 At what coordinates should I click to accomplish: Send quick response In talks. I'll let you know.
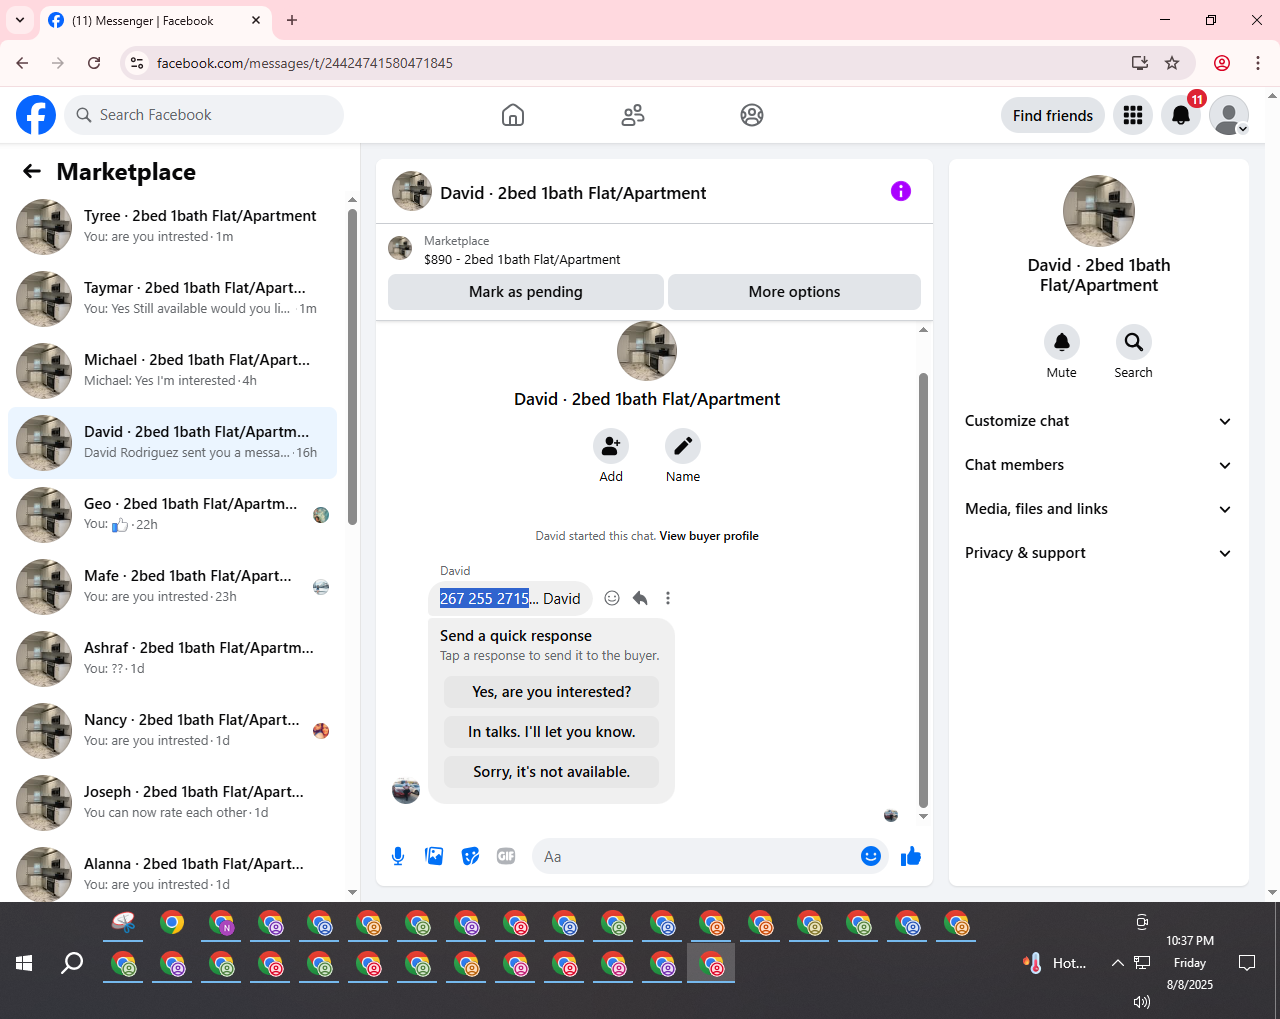(552, 732)
